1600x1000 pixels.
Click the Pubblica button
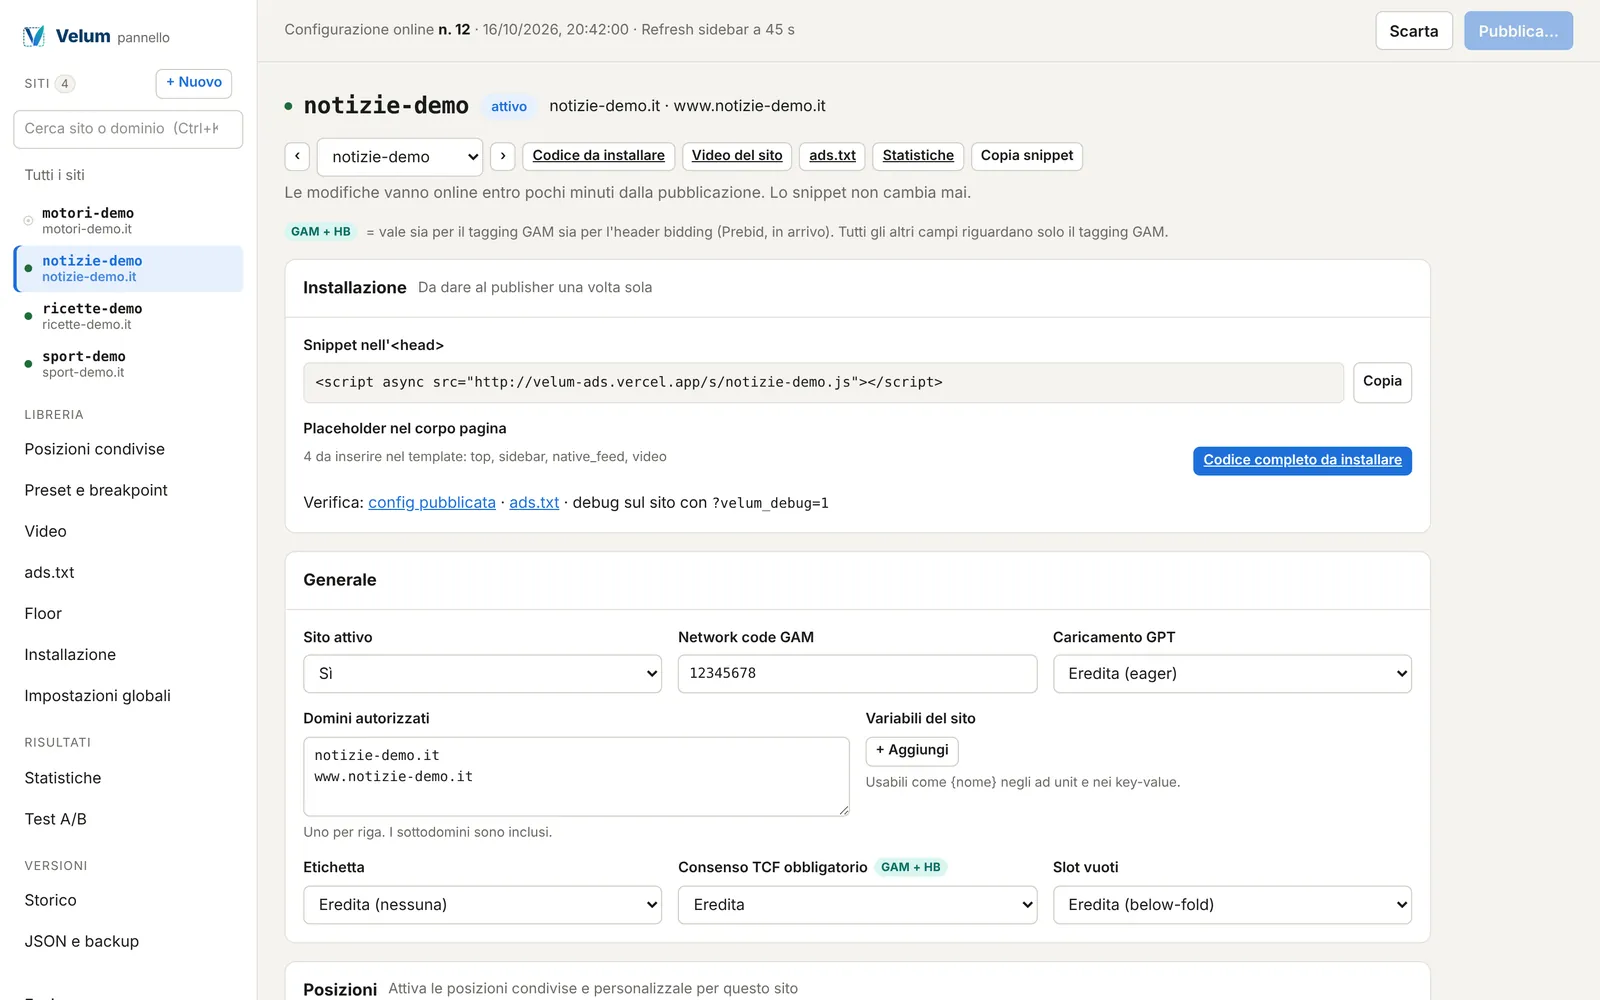(1518, 31)
